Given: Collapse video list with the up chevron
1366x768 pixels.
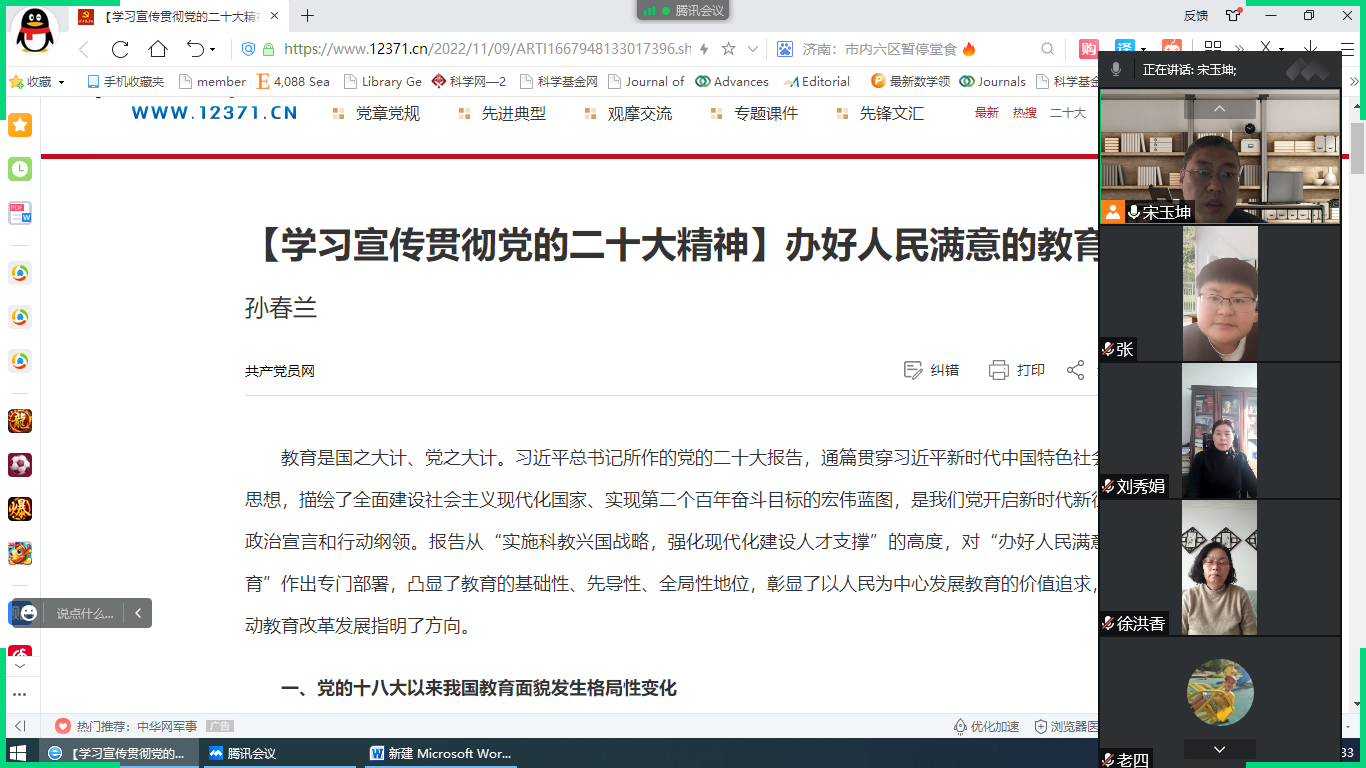Looking at the screenshot, I should tap(1219, 108).
